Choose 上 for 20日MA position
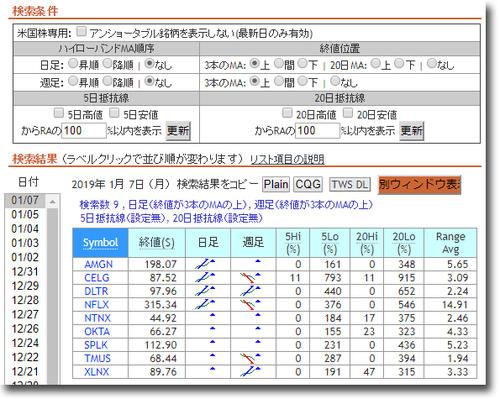 tap(375, 63)
